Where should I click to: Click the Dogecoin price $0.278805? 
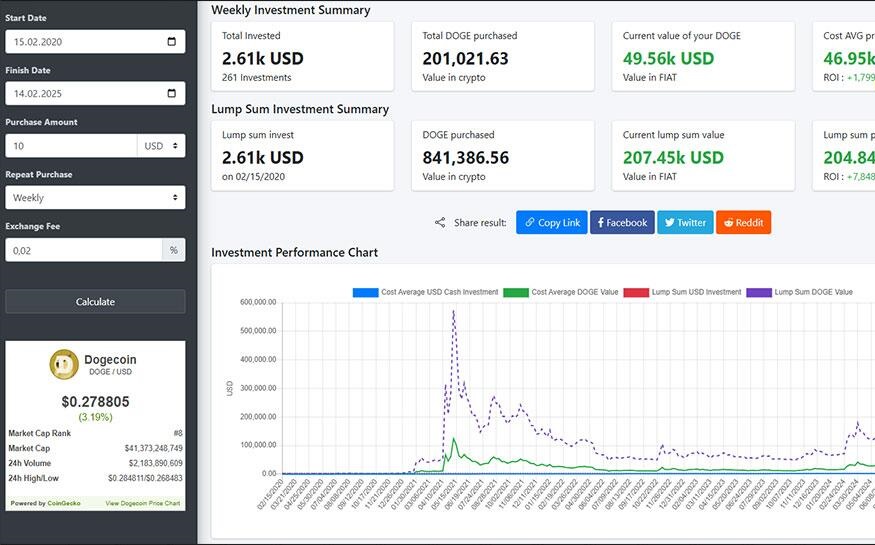point(95,402)
